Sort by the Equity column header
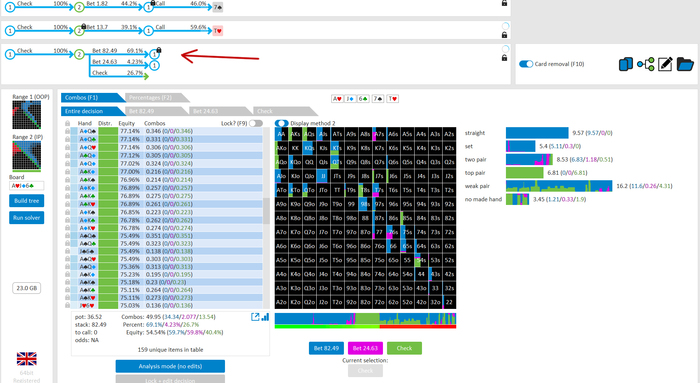This screenshot has height=383, width=700. [126, 123]
